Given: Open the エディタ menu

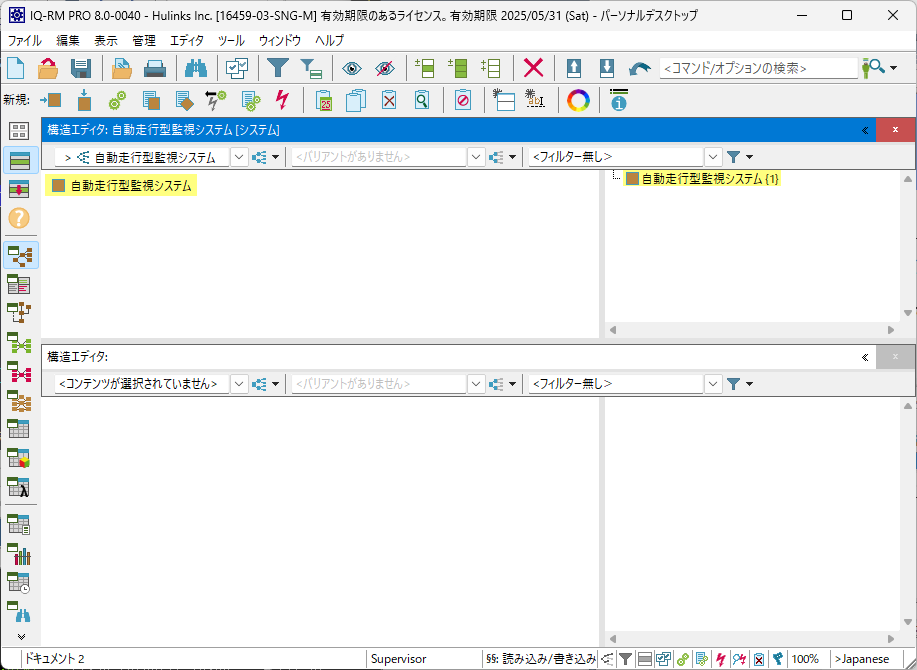Looking at the screenshot, I should 186,41.
